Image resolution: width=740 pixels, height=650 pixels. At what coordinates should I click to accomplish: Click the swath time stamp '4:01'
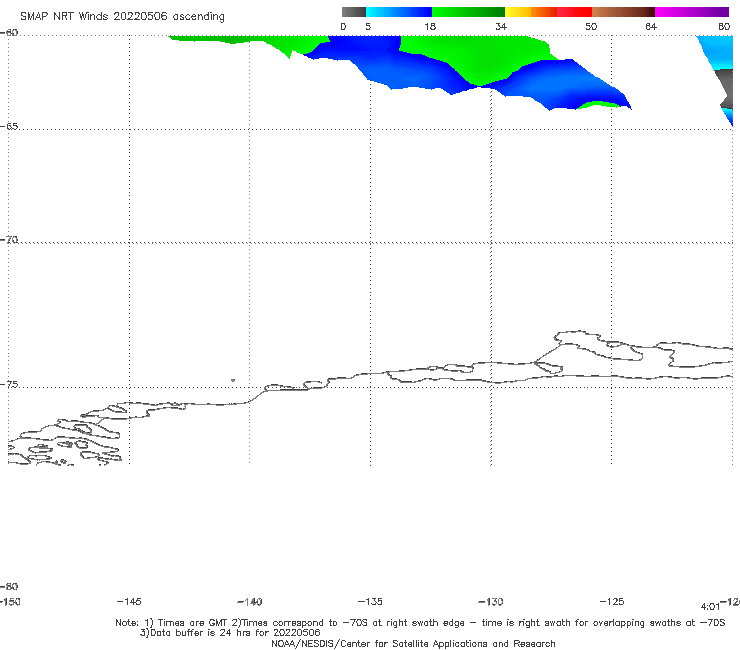point(710,607)
